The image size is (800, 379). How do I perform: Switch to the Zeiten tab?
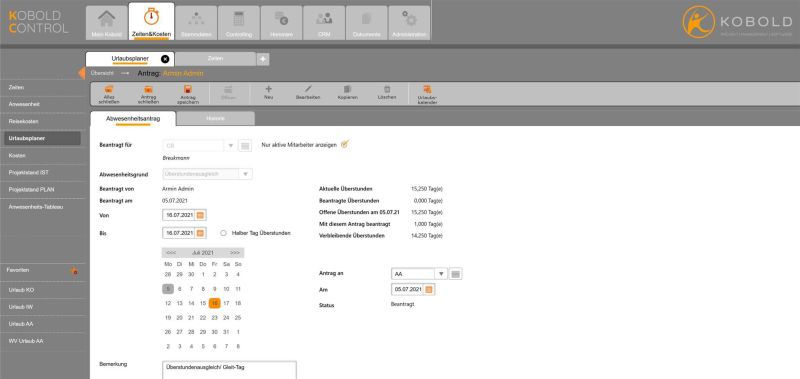click(x=215, y=59)
